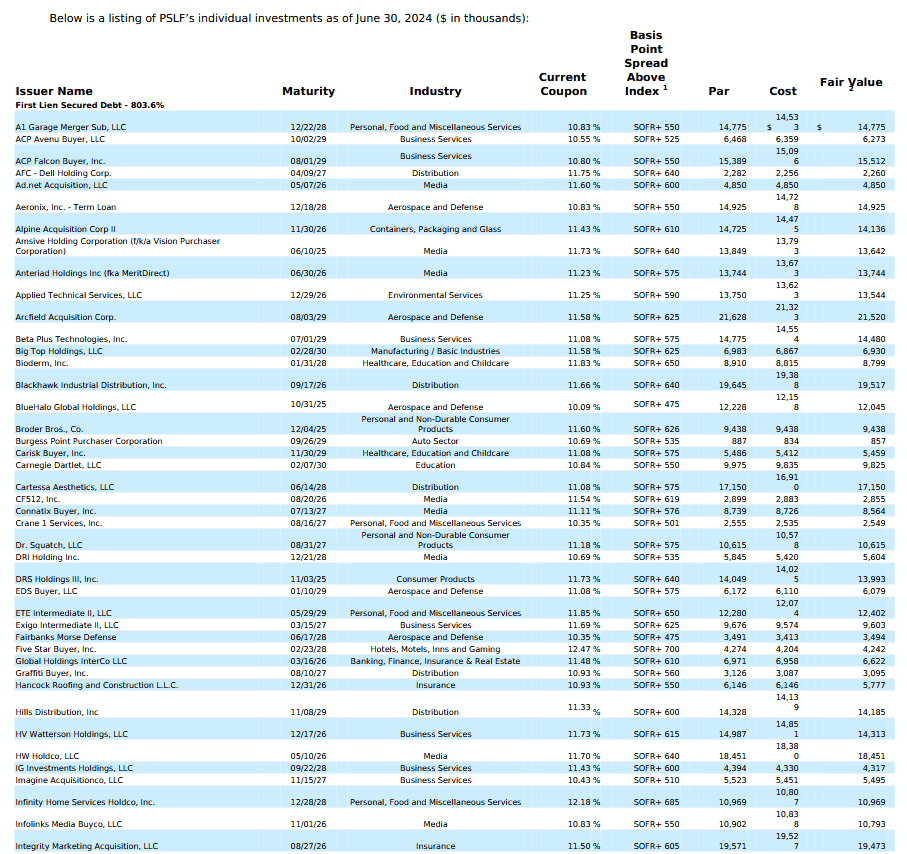
Task: Click the "Environmental Services" industry cell
Action: [x=435, y=296]
